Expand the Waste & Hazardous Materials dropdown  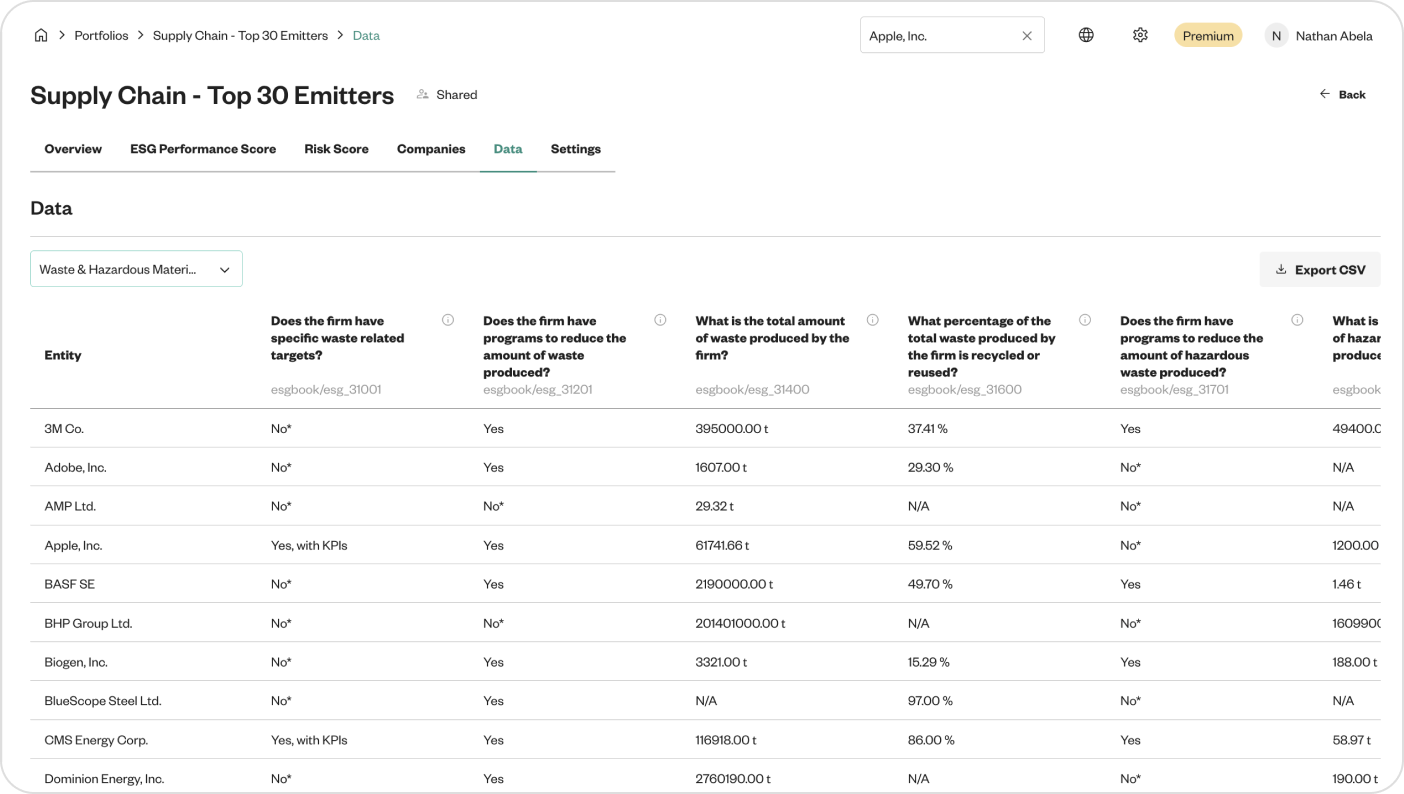pos(136,269)
